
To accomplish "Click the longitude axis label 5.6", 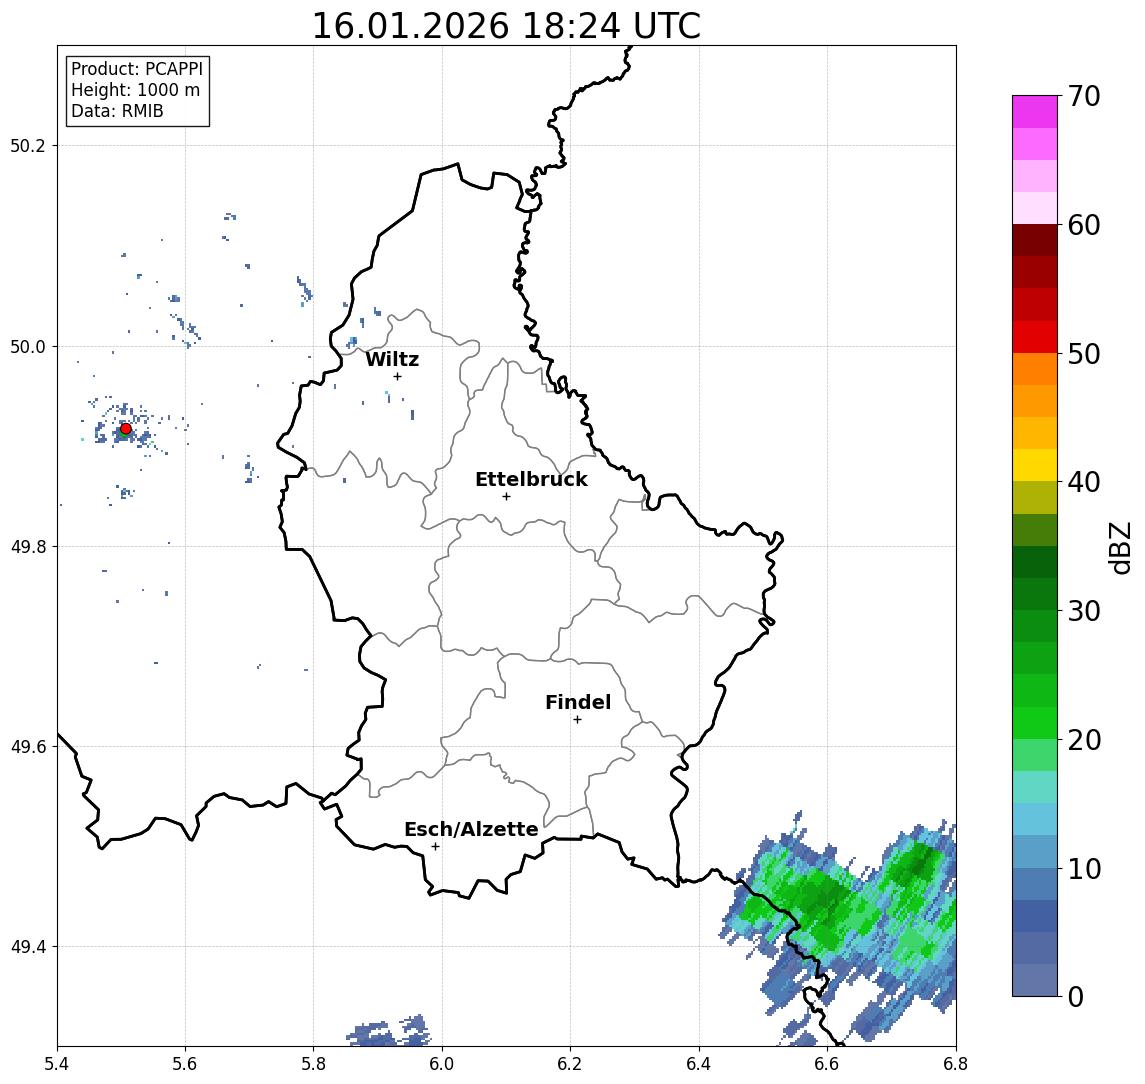I will 185,1064.
